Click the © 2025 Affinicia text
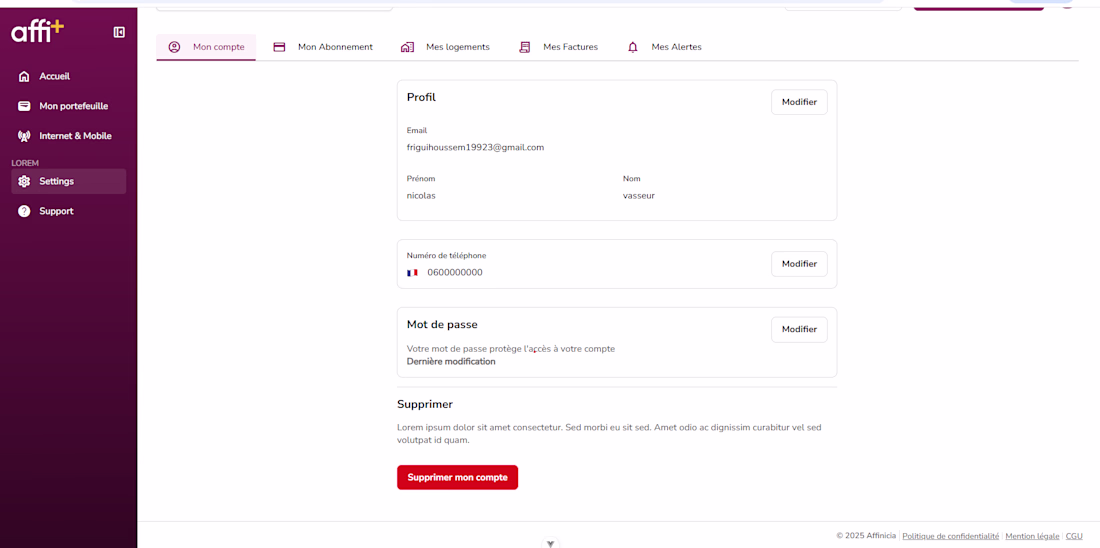This screenshot has width=1100, height=548. point(866,536)
